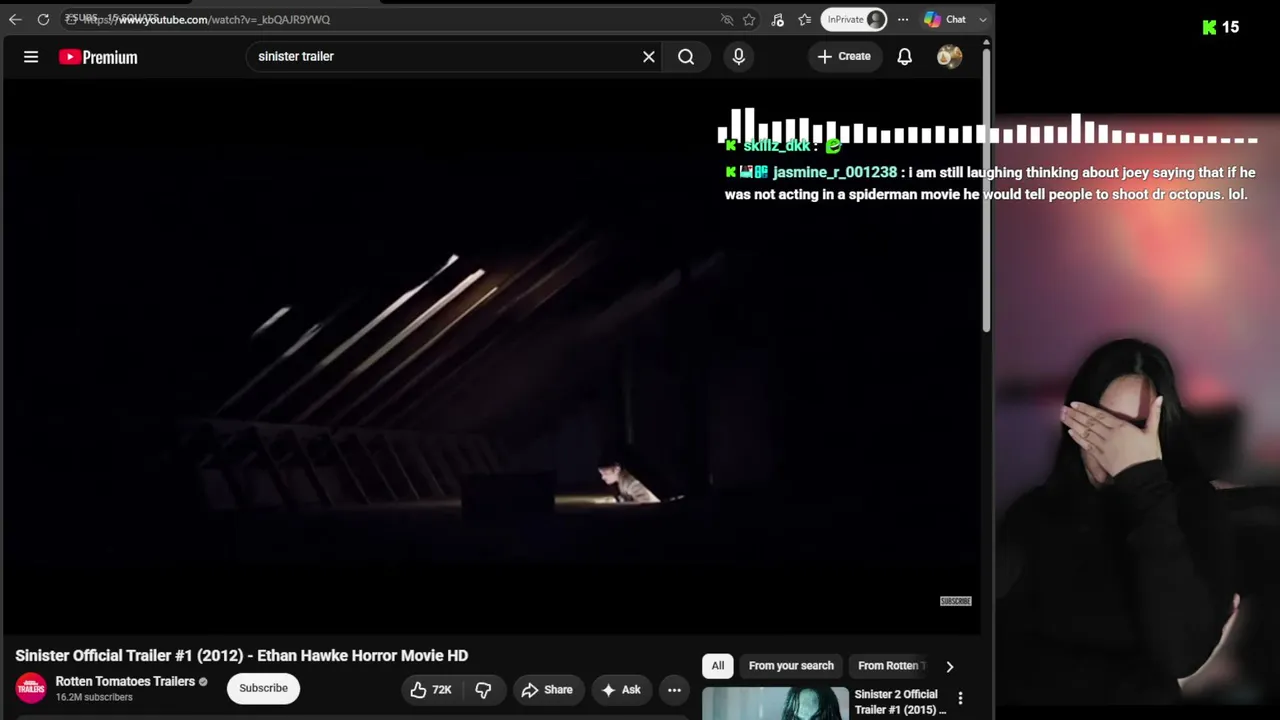
Task: Open the Sinister 2 Official Trailer thumbnail
Action: pyautogui.click(x=775, y=704)
